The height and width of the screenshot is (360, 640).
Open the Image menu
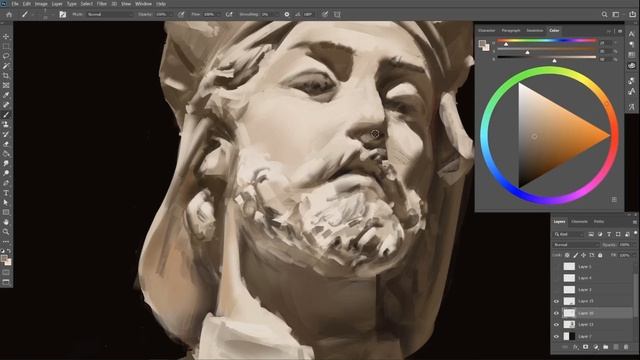[41, 4]
